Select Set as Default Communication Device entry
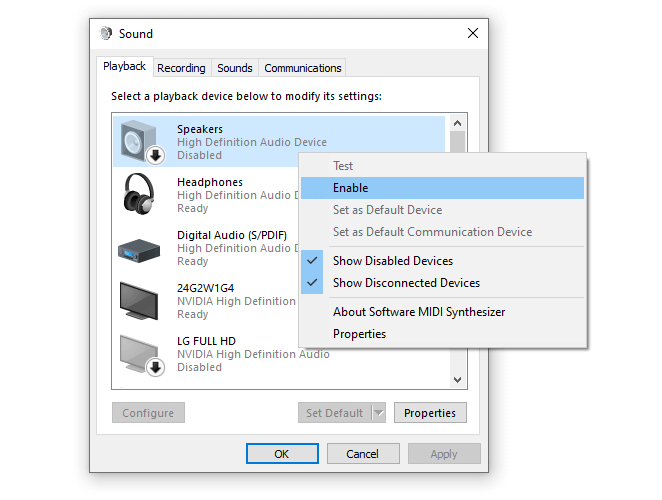662x500 pixels. 442,232
